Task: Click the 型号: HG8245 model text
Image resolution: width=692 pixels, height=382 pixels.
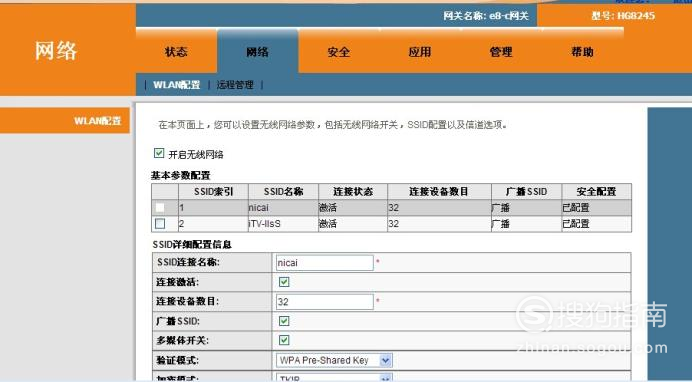Action: (623, 16)
